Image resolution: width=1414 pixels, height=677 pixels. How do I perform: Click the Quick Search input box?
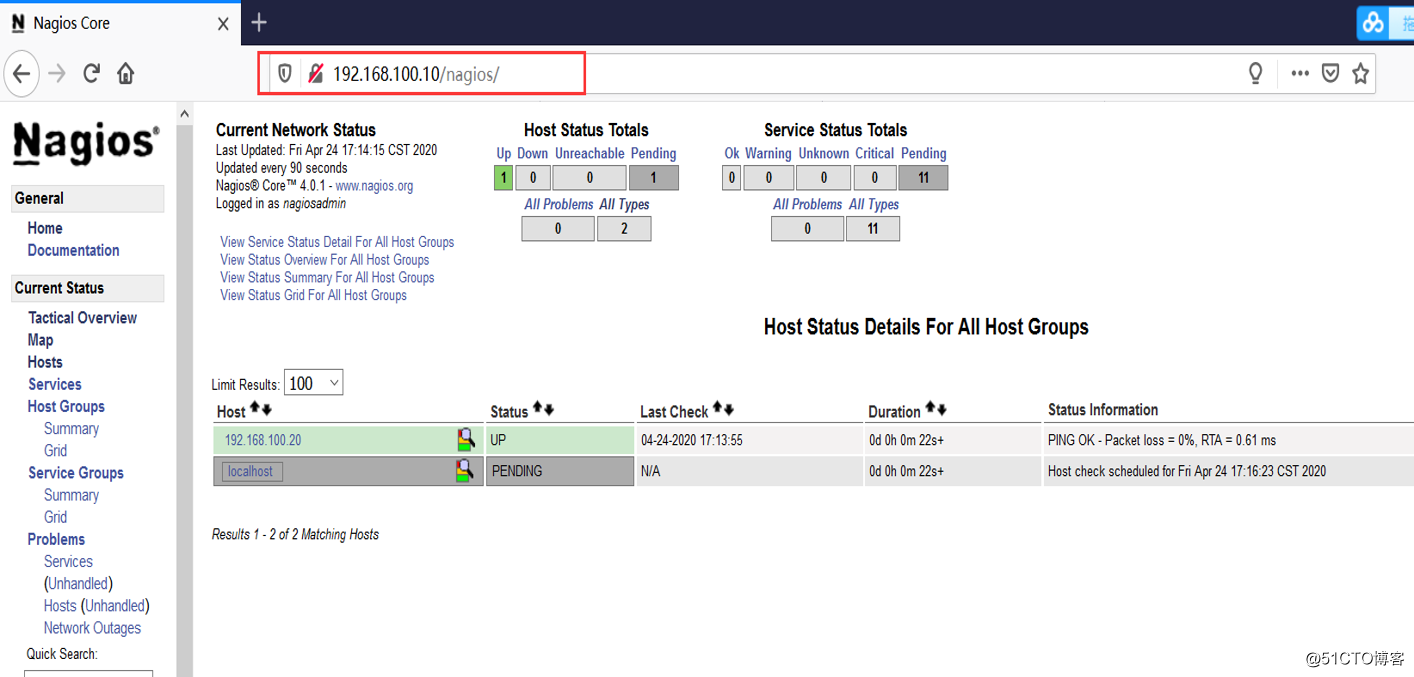click(x=89, y=673)
